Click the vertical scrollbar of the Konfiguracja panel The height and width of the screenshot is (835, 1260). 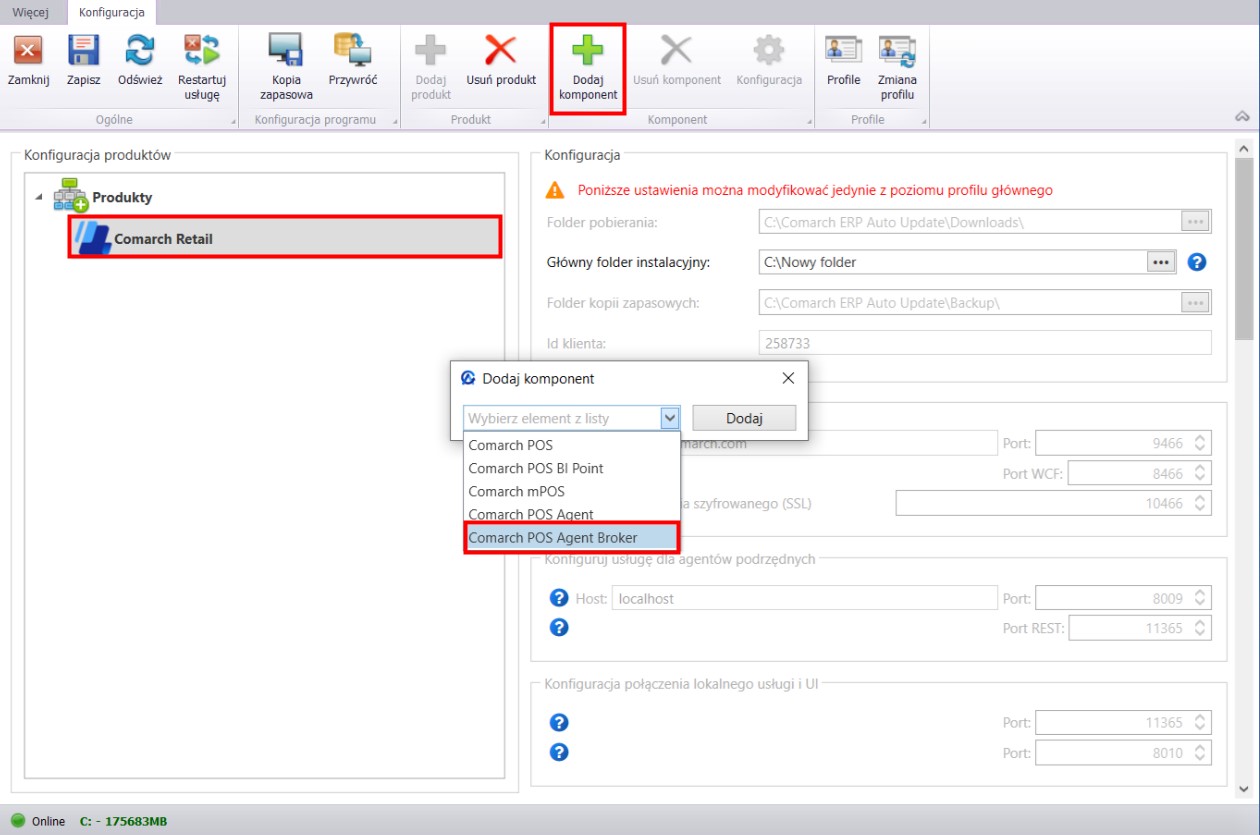click(1244, 250)
